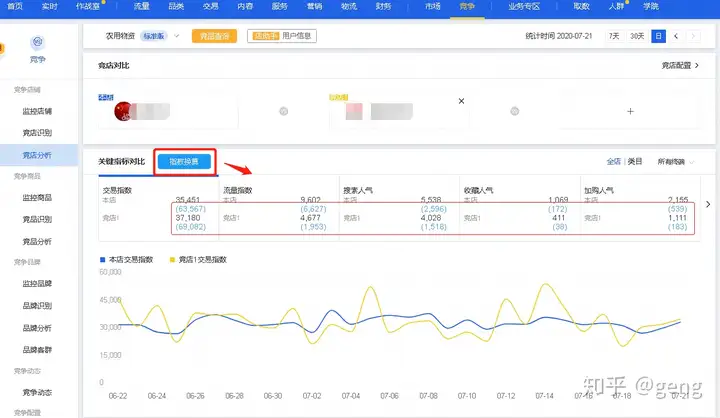
Task: Select the 交易指数 metric card
Action: 159,208
